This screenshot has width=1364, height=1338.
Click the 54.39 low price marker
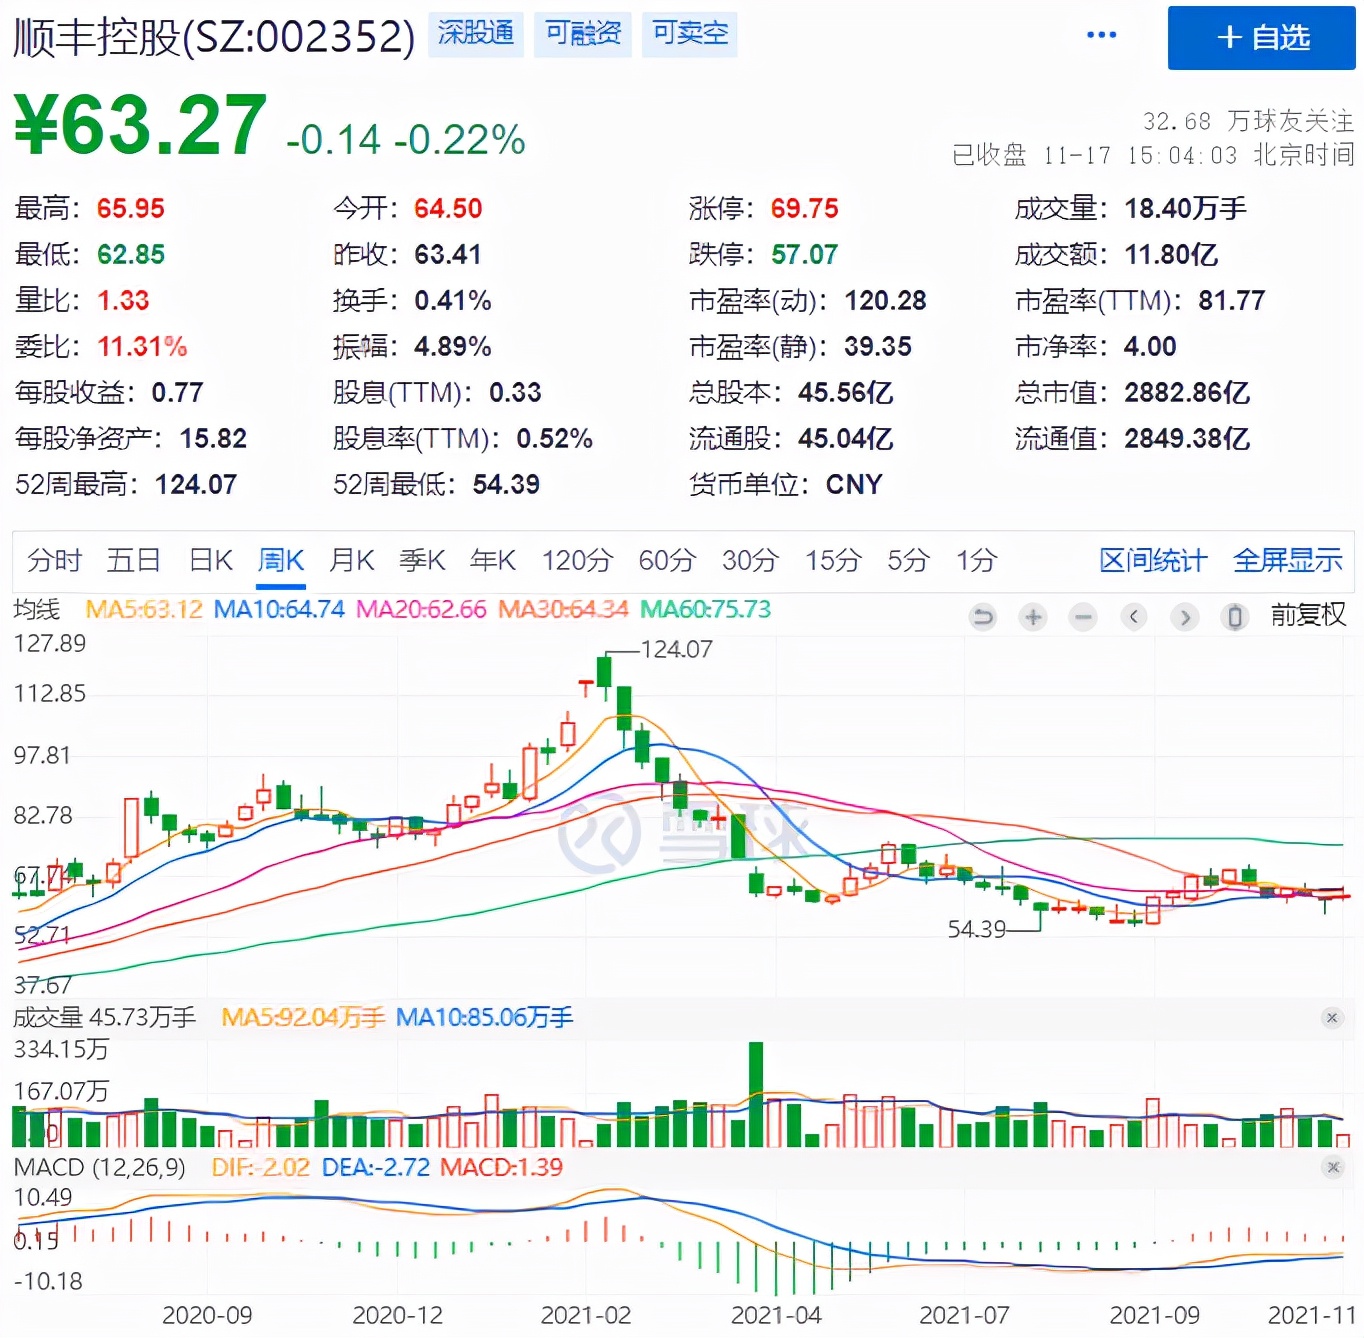(x=975, y=929)
